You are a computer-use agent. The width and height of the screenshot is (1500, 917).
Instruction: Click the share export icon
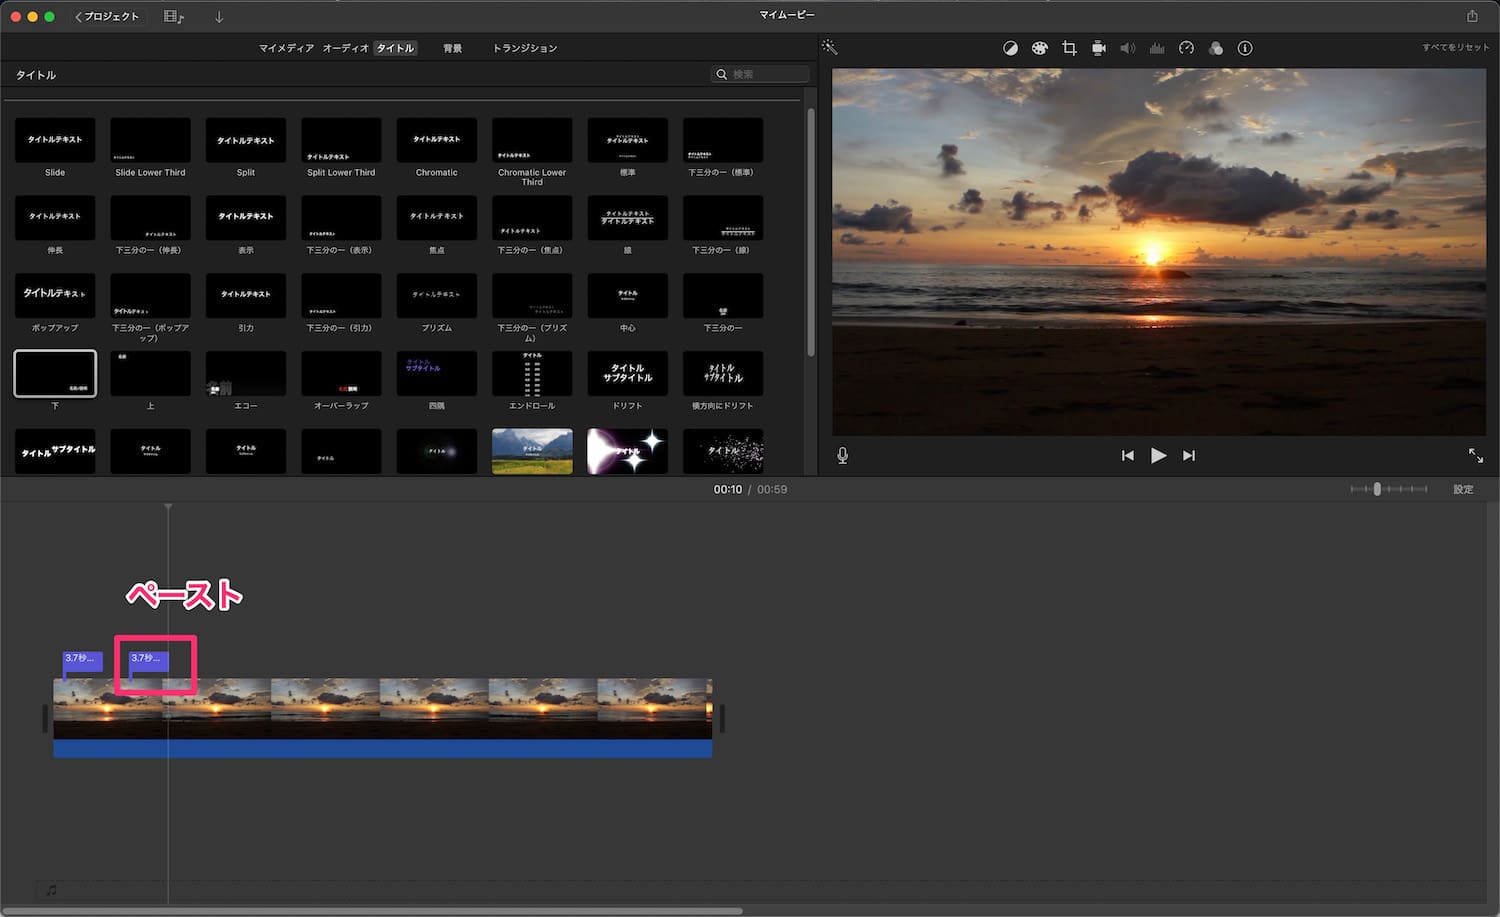(1472, 16)
